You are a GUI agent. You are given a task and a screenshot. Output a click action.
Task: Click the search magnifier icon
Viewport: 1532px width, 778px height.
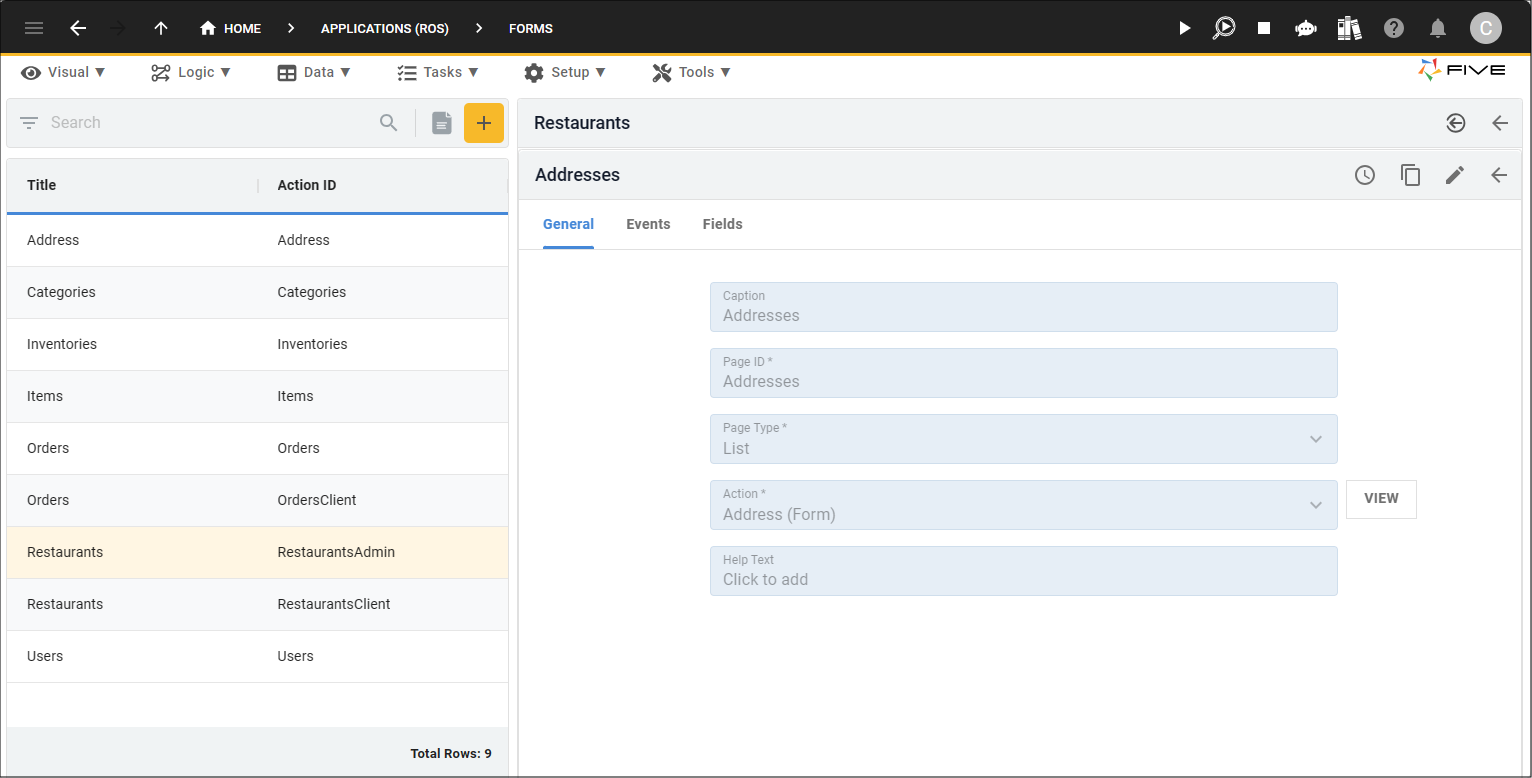pos(389,123)
